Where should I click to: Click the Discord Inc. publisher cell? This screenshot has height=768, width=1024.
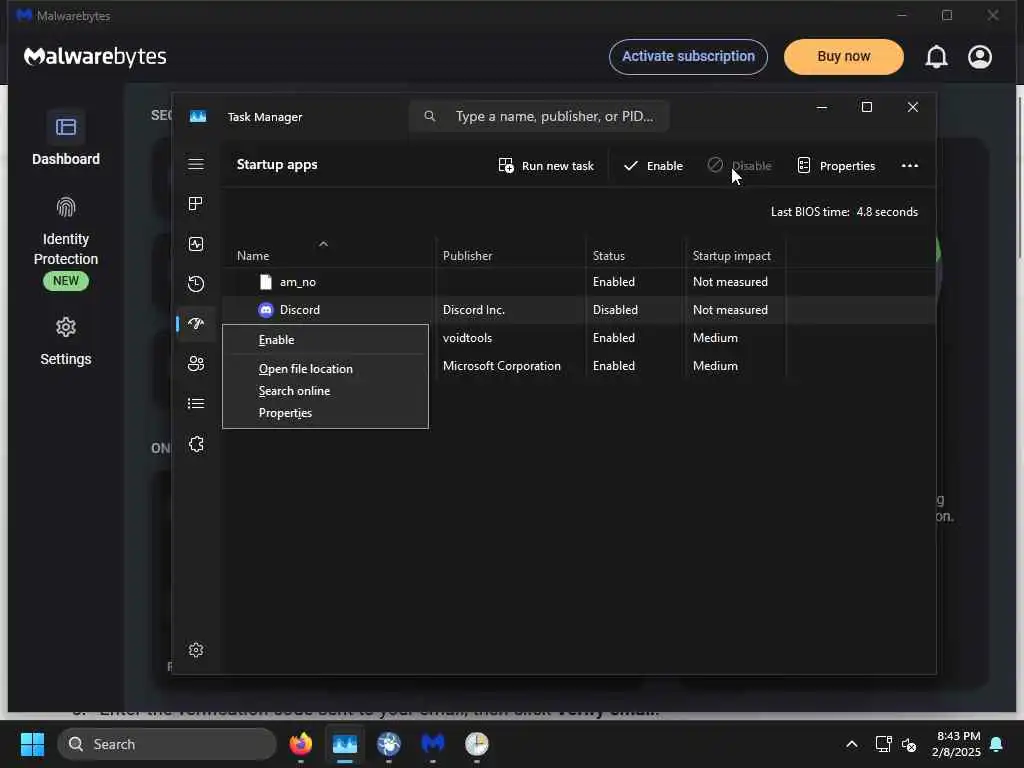(474, 310)
